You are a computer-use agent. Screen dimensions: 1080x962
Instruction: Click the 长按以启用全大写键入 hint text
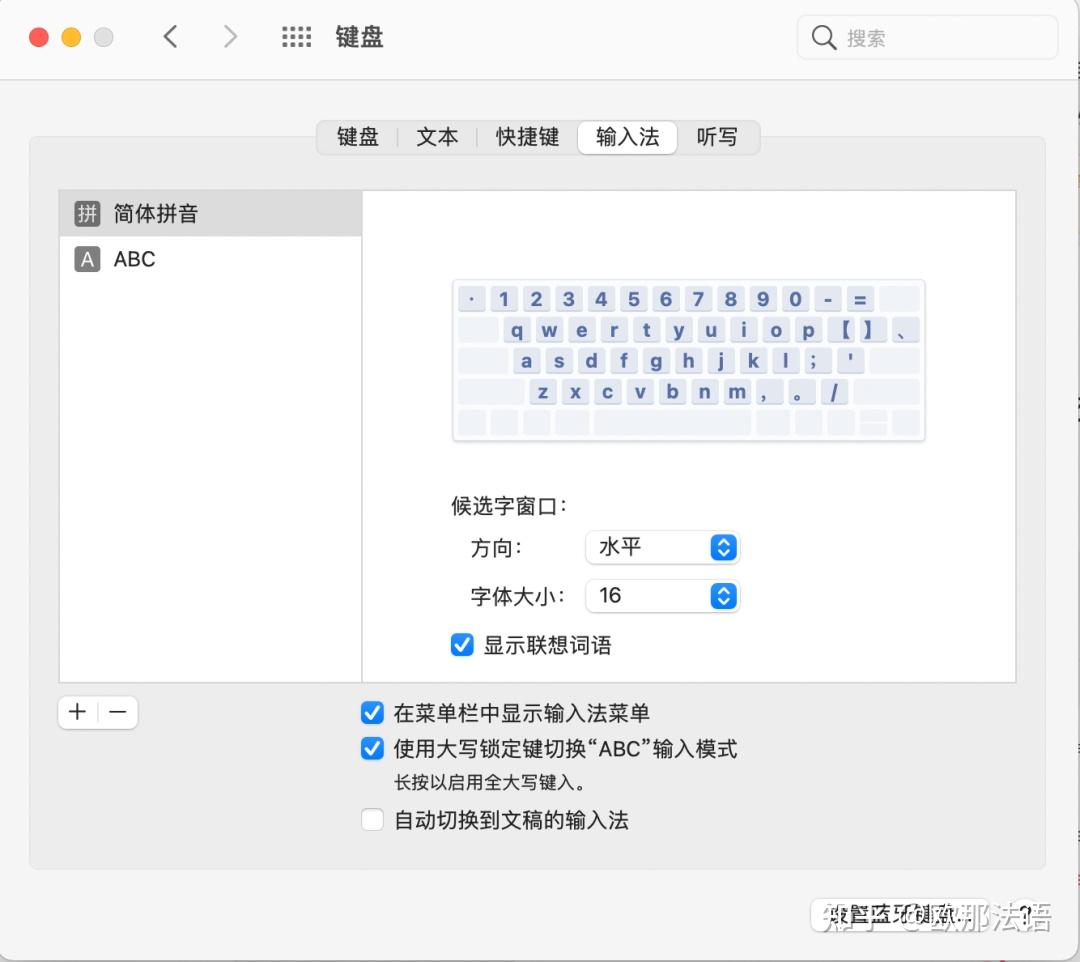(x=490, y=783)
